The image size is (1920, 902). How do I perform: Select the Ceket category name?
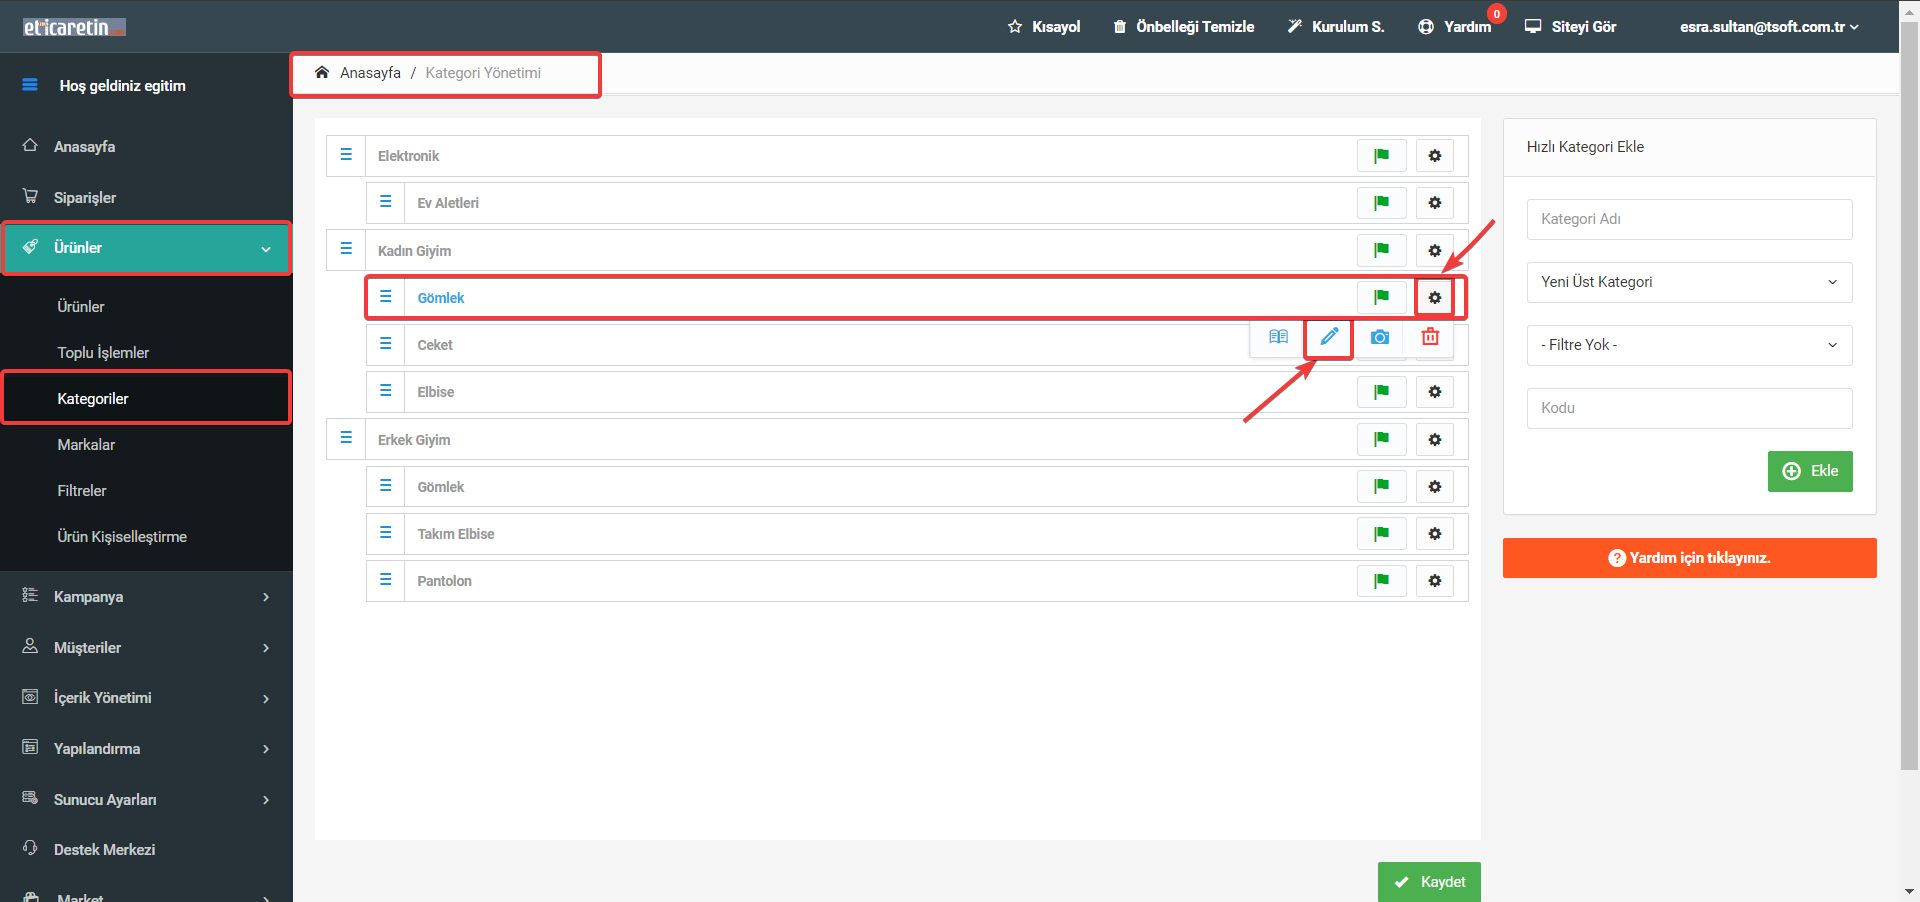pos(435,345)
